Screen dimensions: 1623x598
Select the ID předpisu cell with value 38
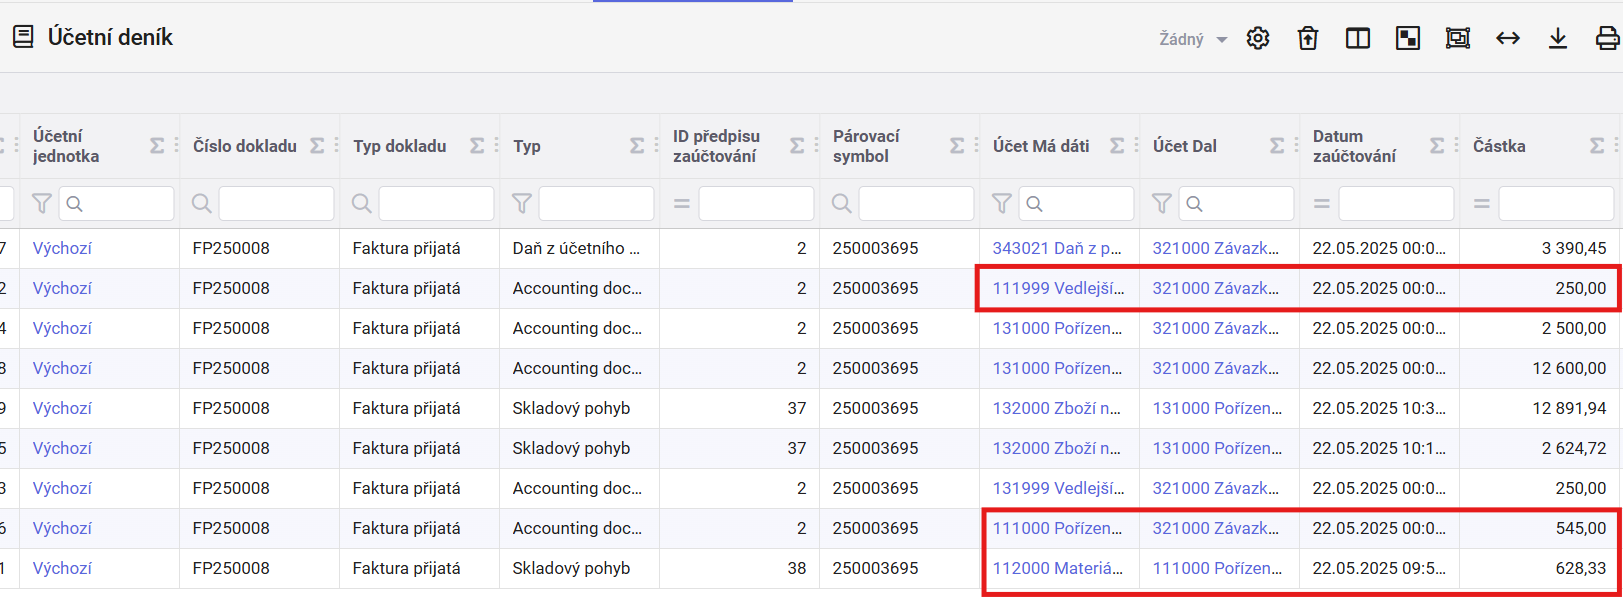pyautogui.click(x=739, y=568)
